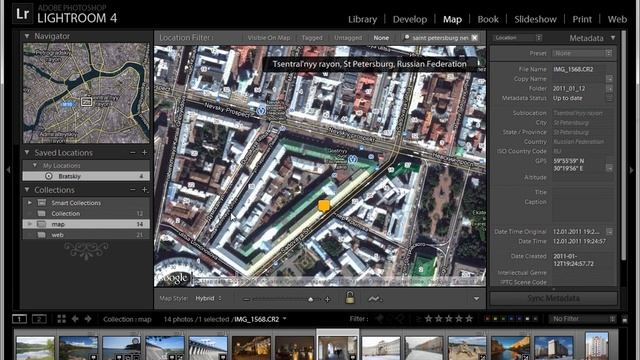Select the Bratskiy saved location
This screenshot has width=640, height=360.
(86, 176)
